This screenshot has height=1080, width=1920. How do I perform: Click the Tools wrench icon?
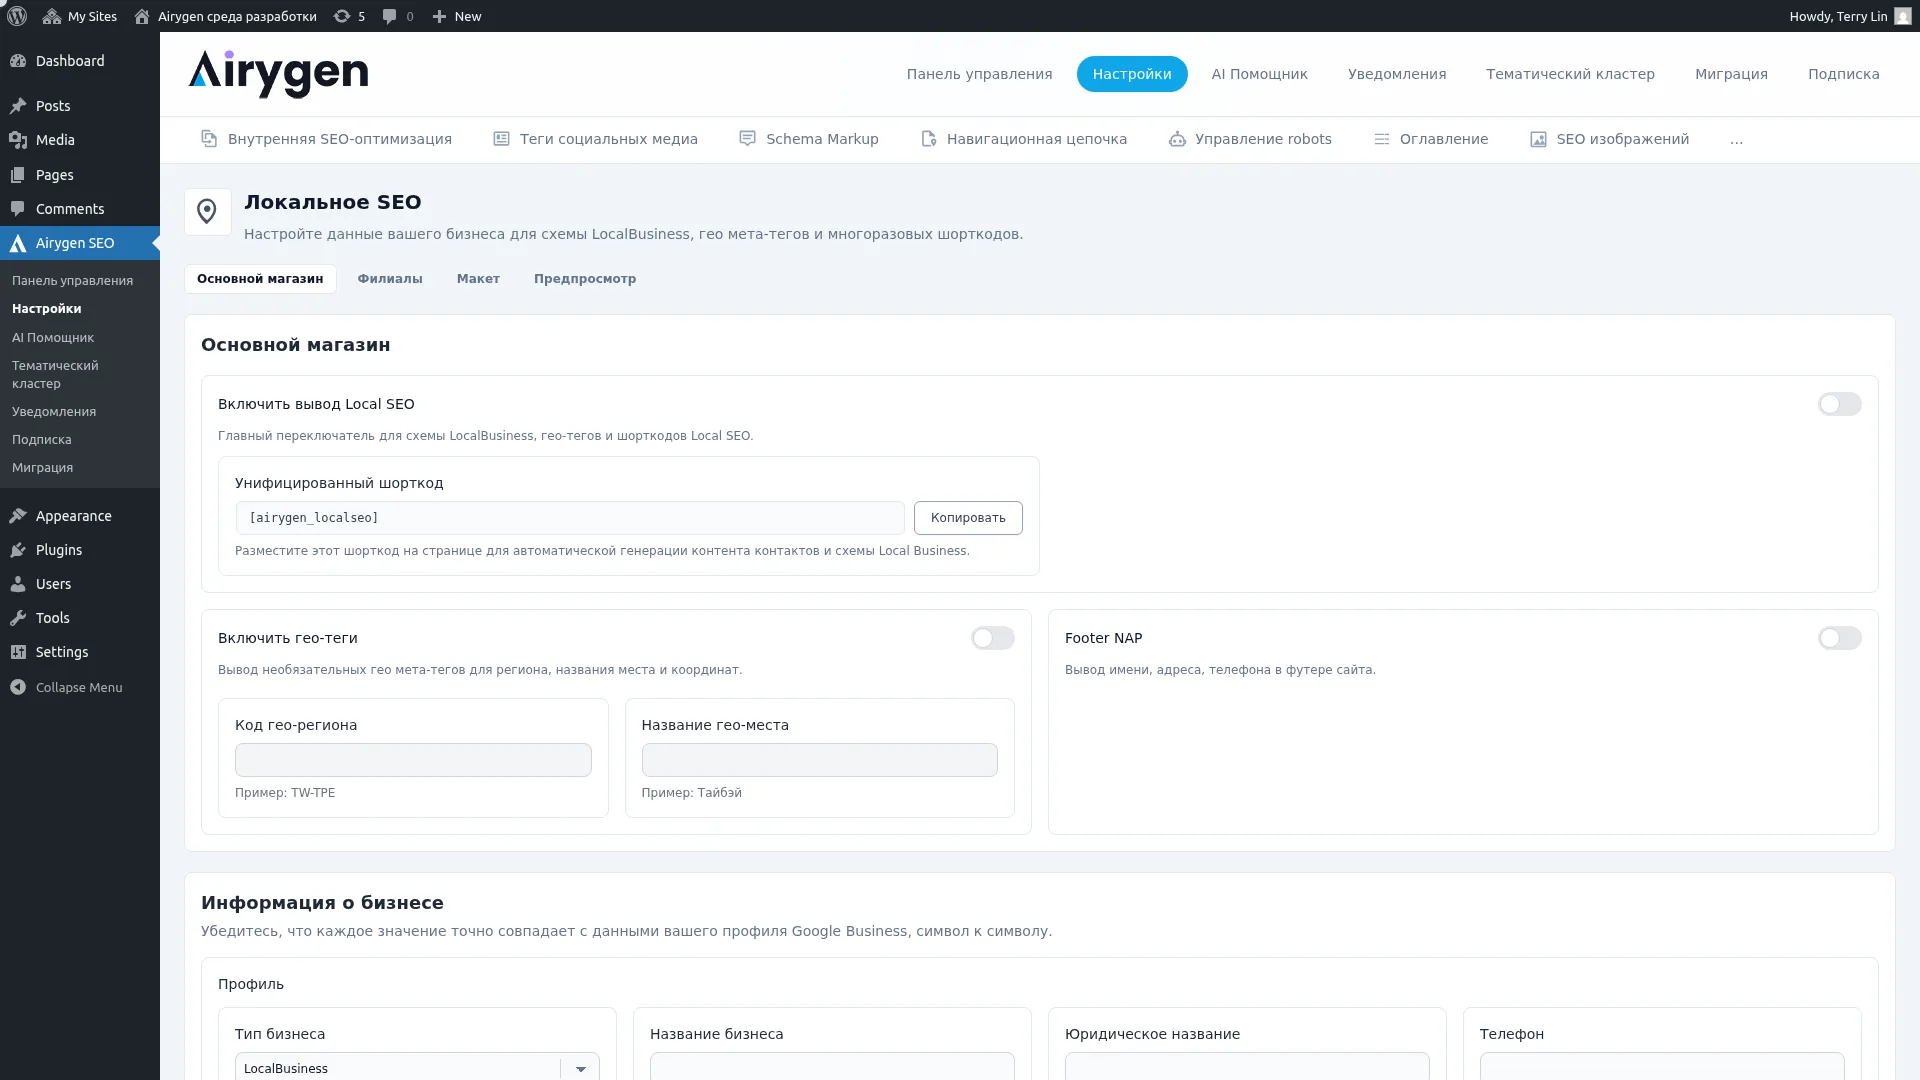(x=18, y=618)
